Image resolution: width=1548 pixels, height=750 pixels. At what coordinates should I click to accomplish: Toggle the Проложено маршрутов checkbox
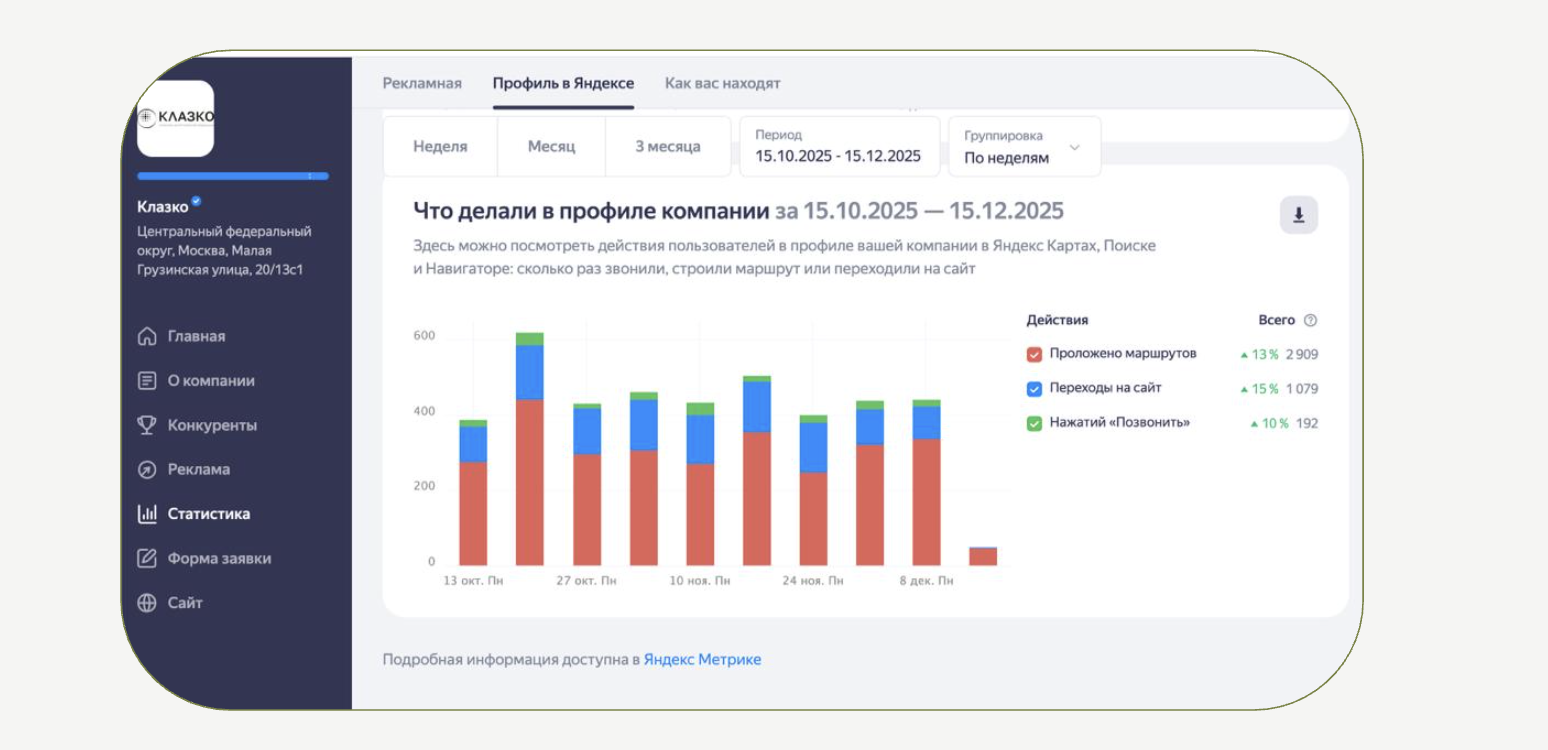[x=1035, y=354]
